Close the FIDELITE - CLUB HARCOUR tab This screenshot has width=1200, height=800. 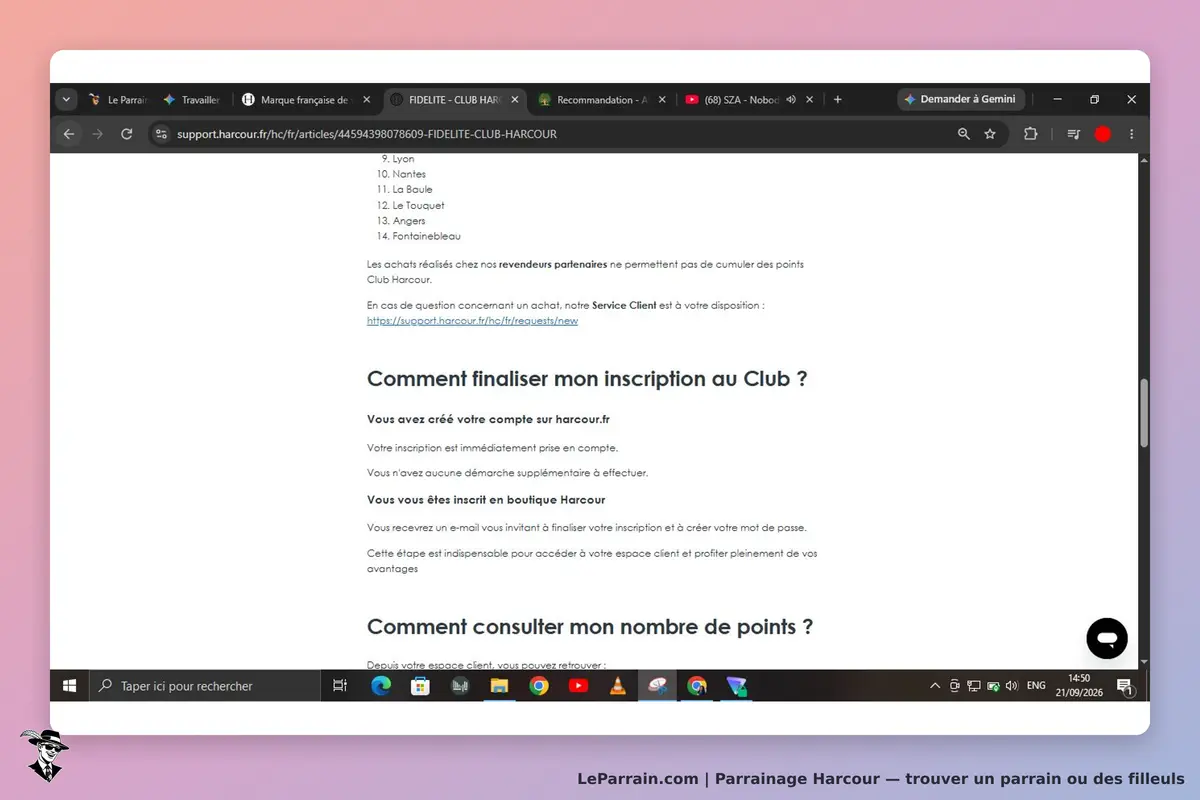pos(515,100)
